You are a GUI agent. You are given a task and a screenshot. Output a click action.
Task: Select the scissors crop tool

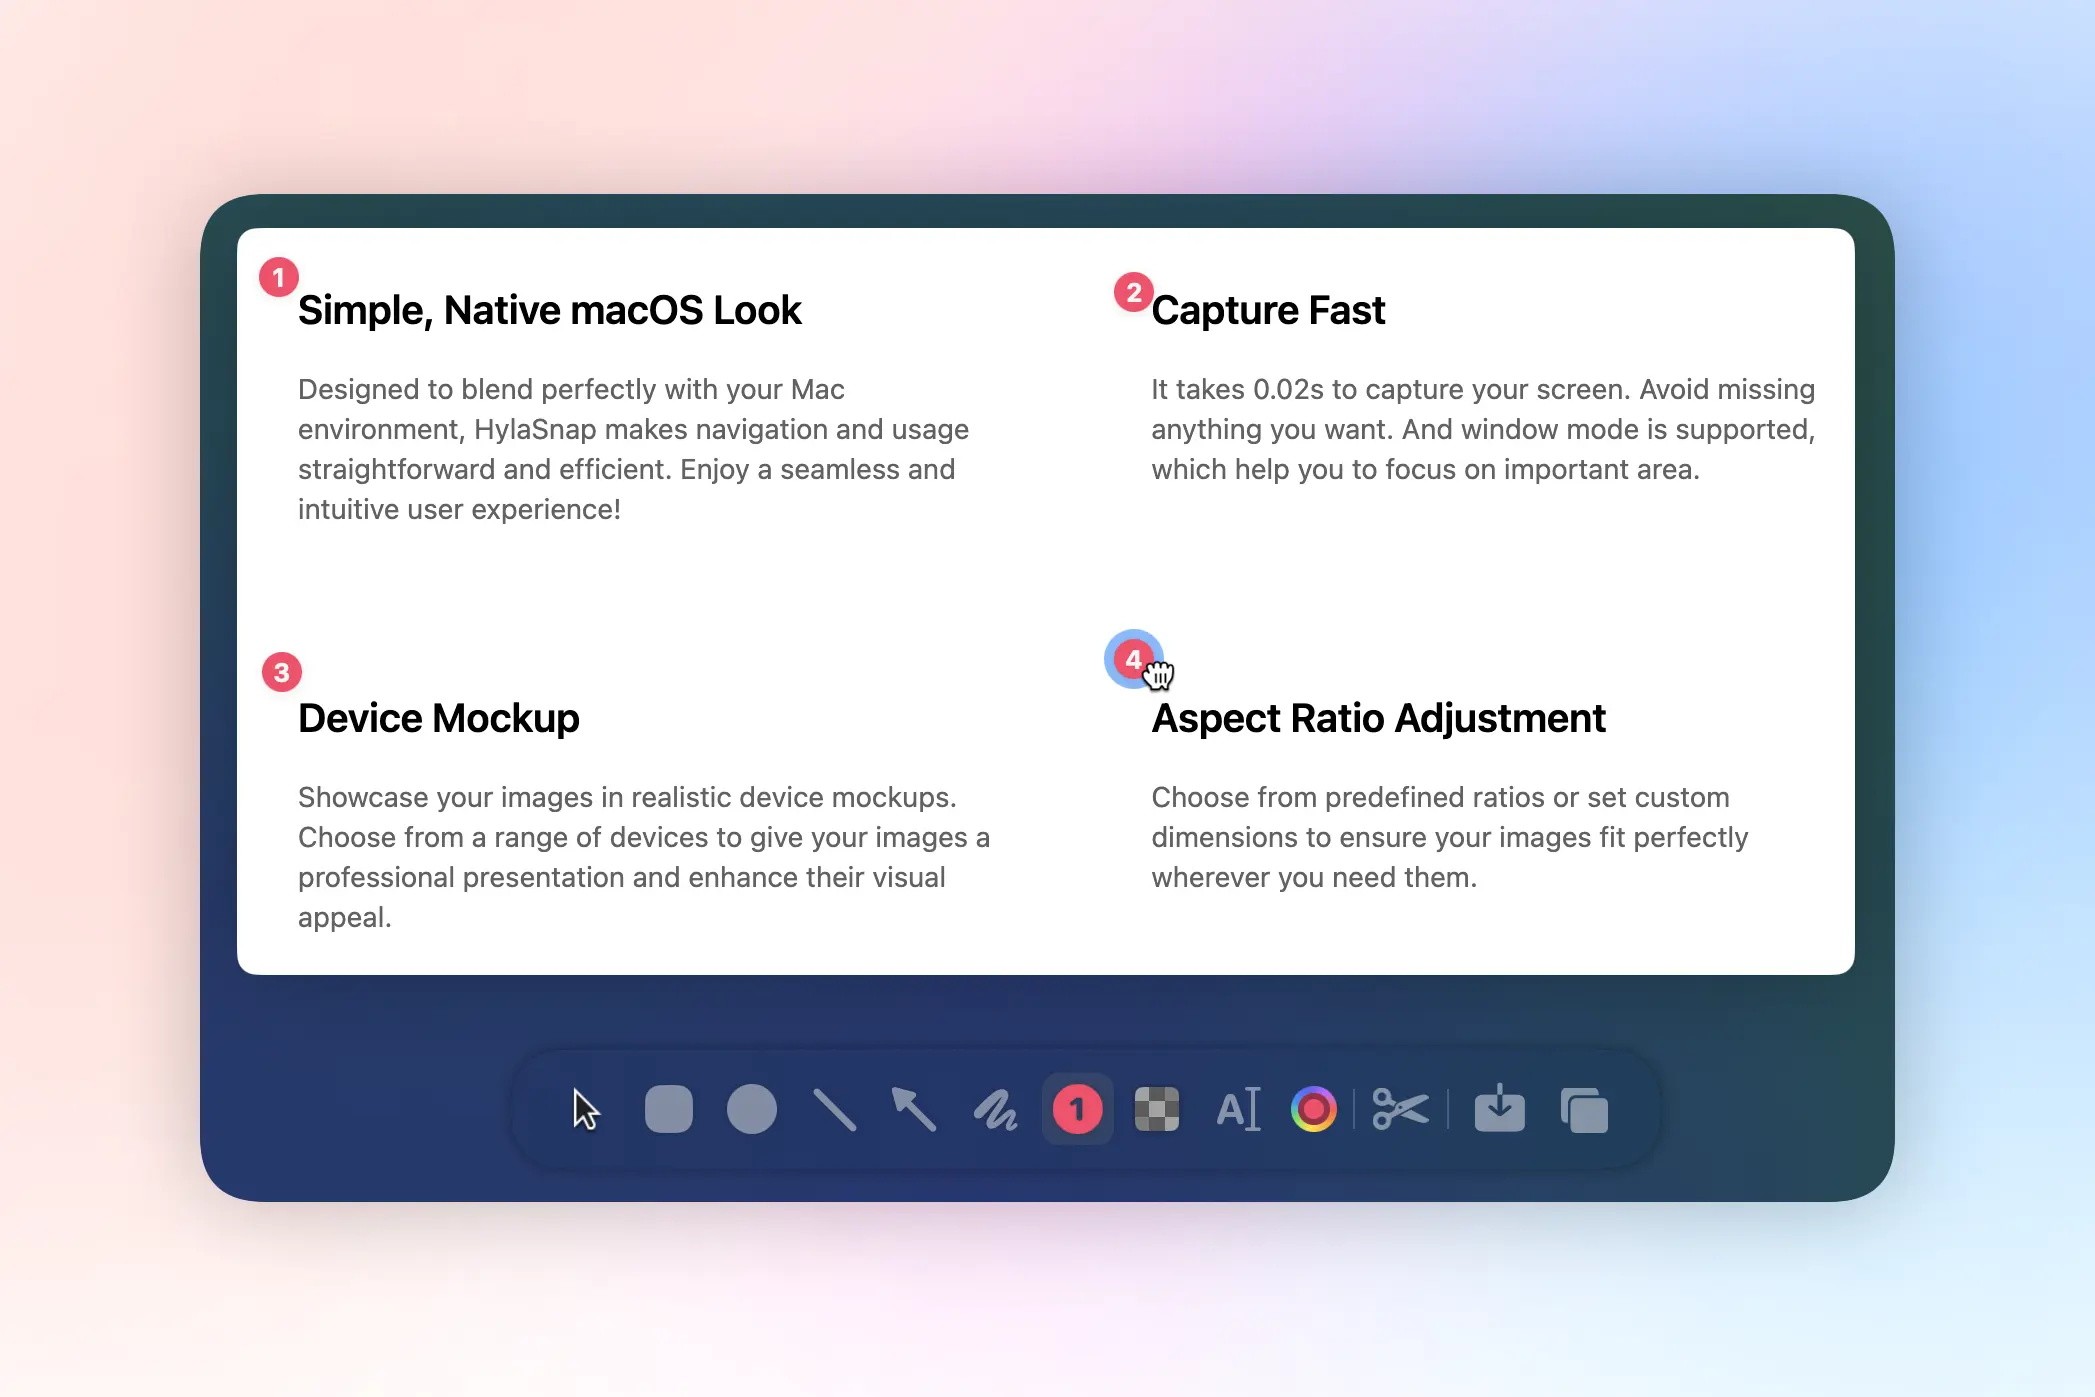(x=1400, y=1109)
